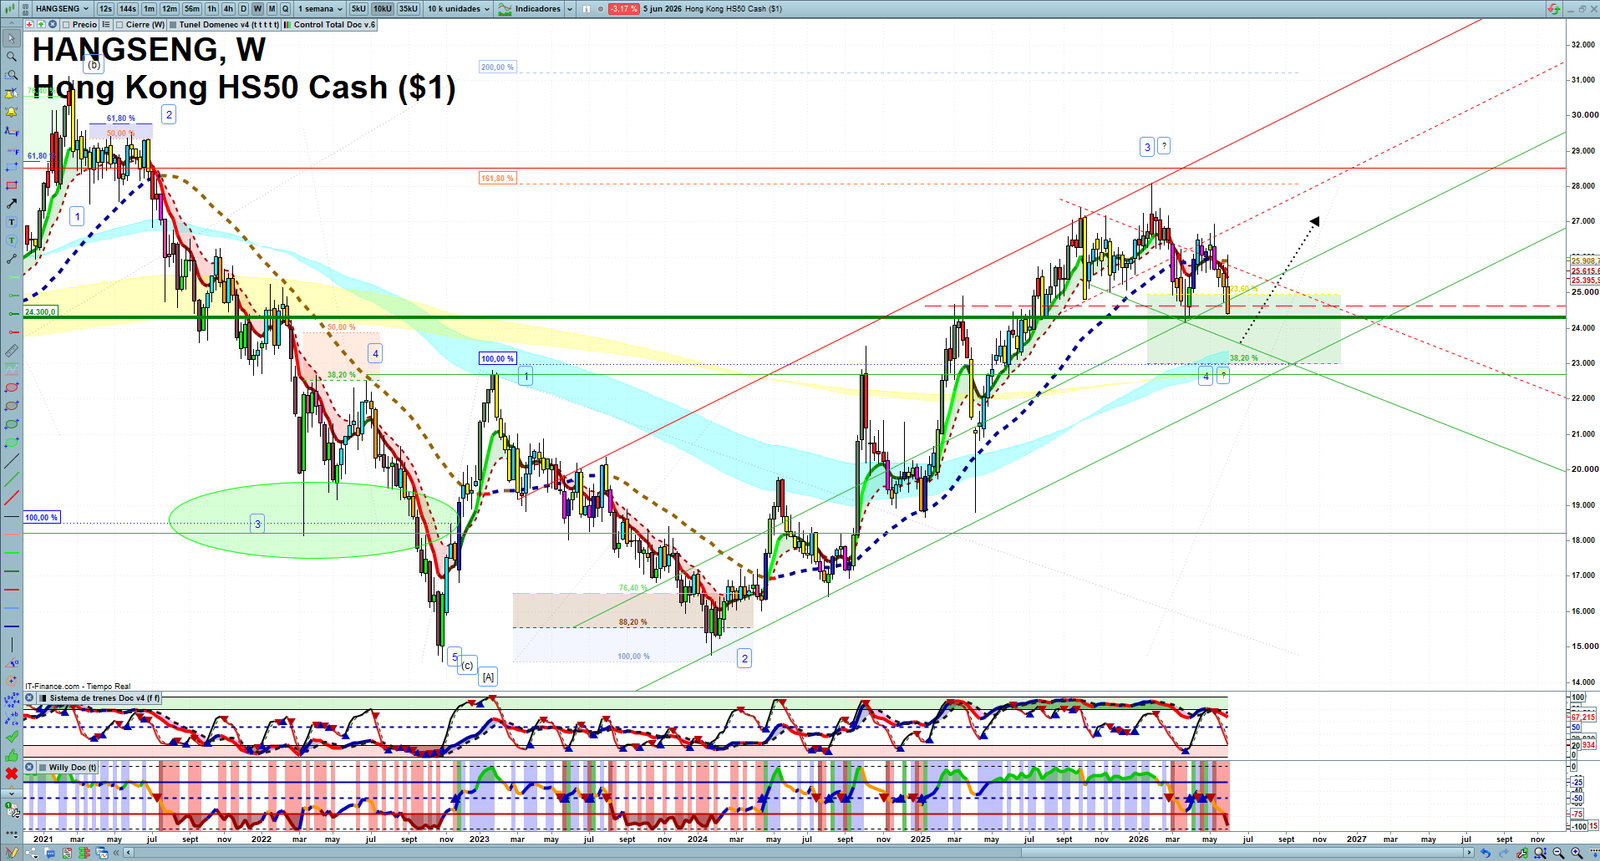Viewport: 1600px width, 861px height.
Task: Select the 12m timeframe tab
Action: click(169, 8)
